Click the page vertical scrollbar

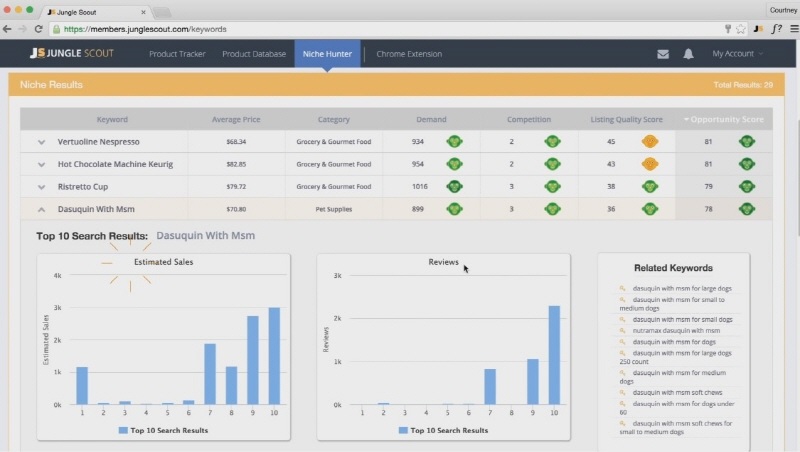797,179
